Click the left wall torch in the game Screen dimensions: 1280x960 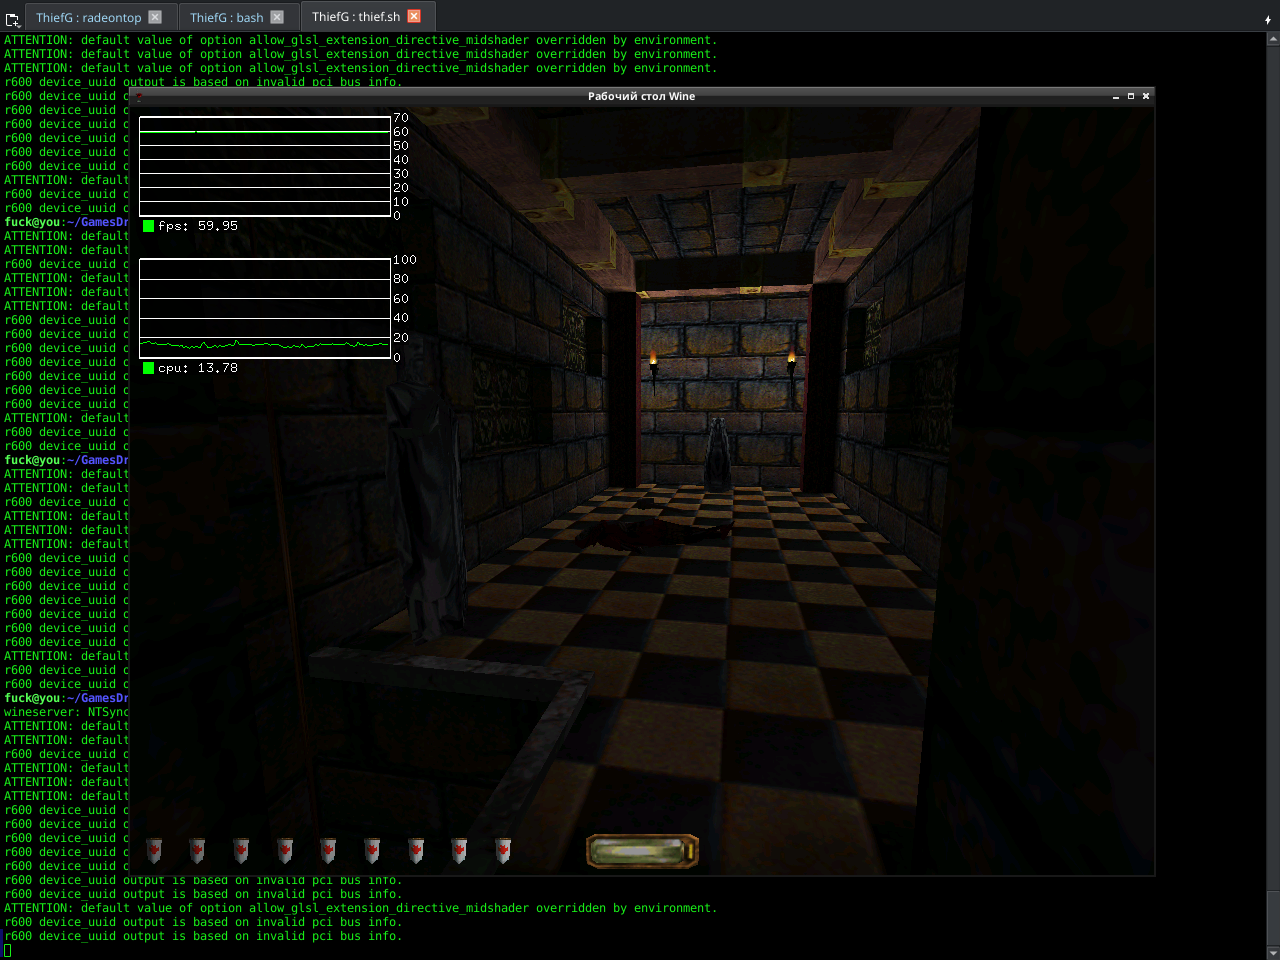coord(654,366)
